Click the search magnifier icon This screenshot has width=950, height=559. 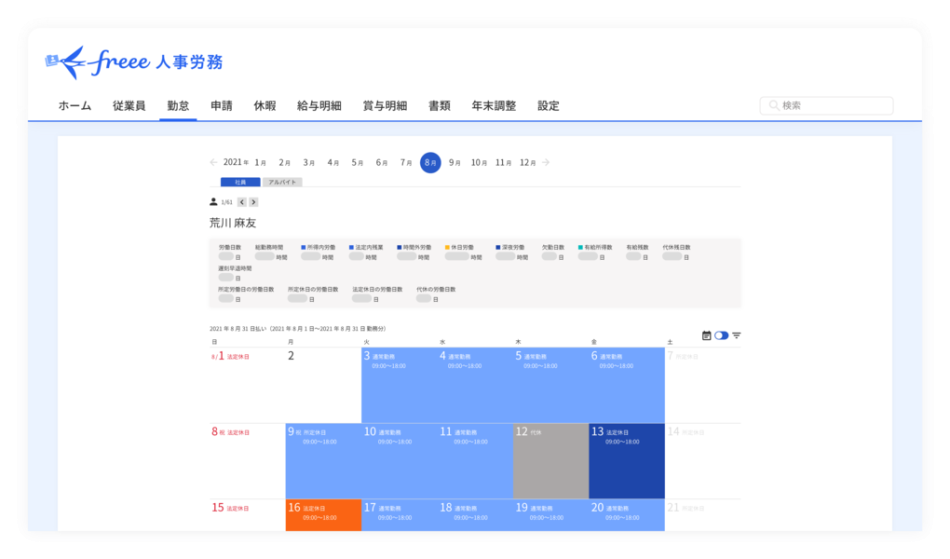(x=773, y=106)
